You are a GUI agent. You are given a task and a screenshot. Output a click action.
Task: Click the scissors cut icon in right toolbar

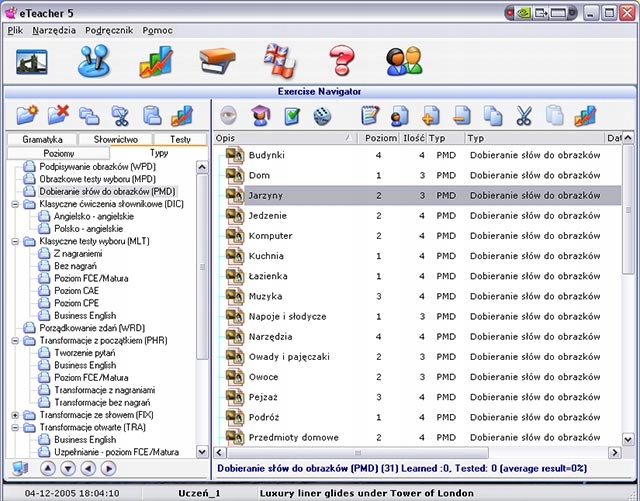(x=524, y=116)
